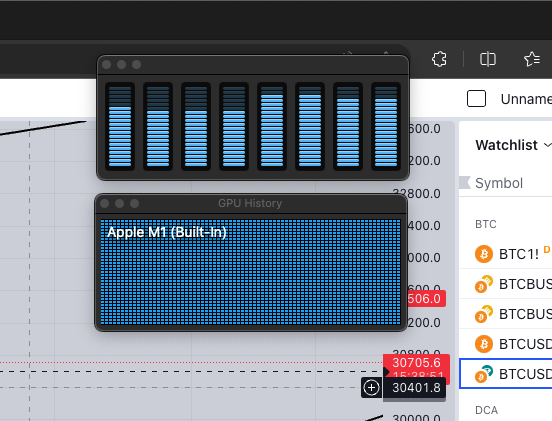Click the blue-outlined selected BTCUSD row
This screenshot has height=421, width=552.
[x=506, y=374]
